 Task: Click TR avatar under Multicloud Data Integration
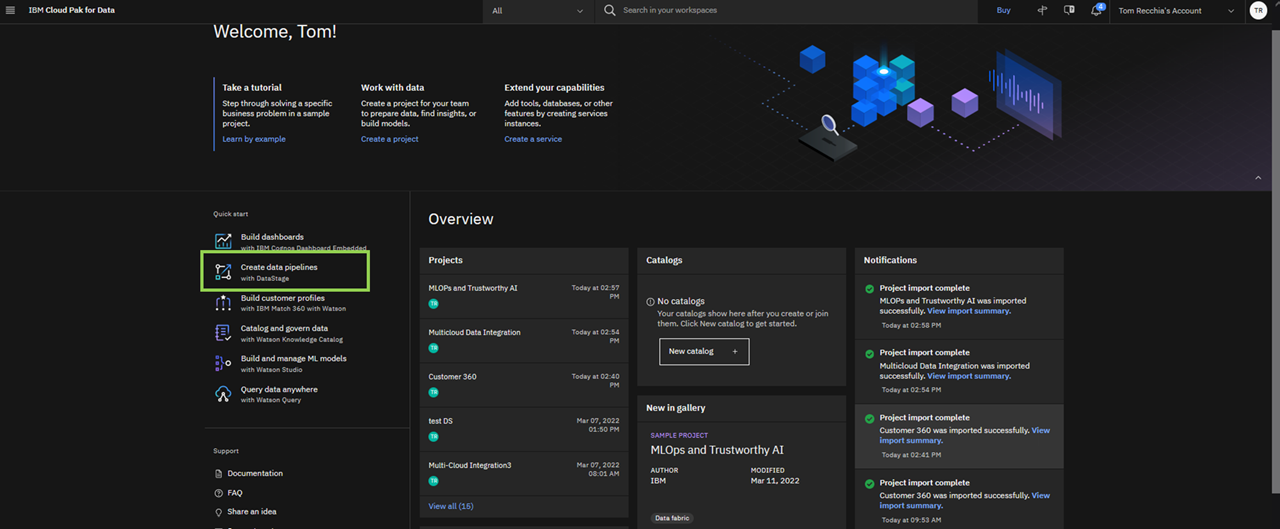[434, 348]
